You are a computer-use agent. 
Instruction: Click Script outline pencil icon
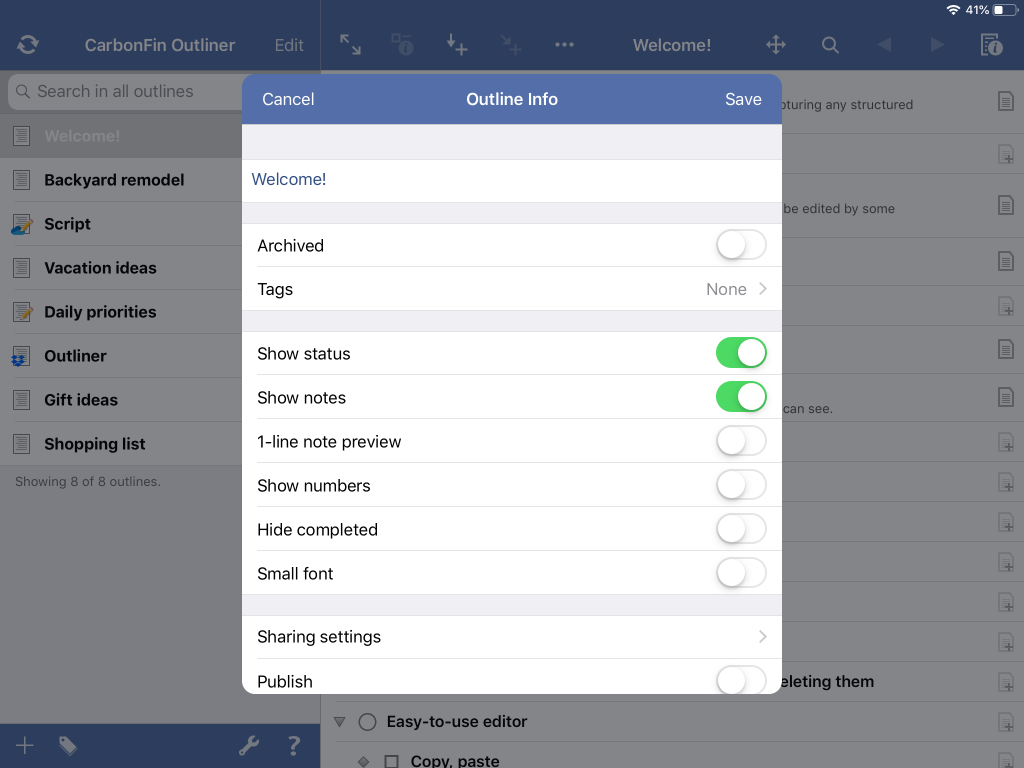[22, 224]
